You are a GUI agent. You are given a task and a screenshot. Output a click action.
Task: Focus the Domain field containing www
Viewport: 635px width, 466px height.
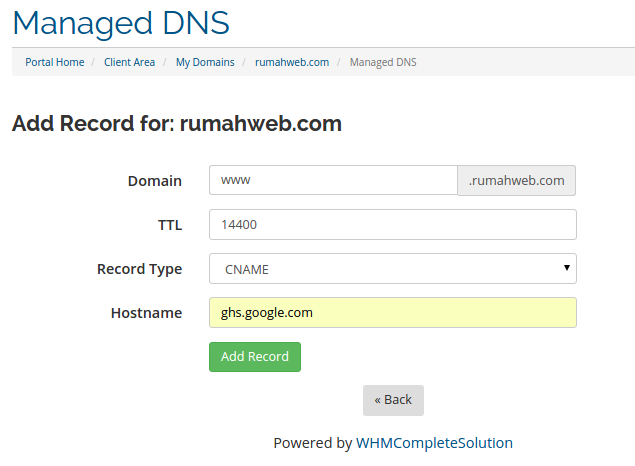[x=332, y=180]
